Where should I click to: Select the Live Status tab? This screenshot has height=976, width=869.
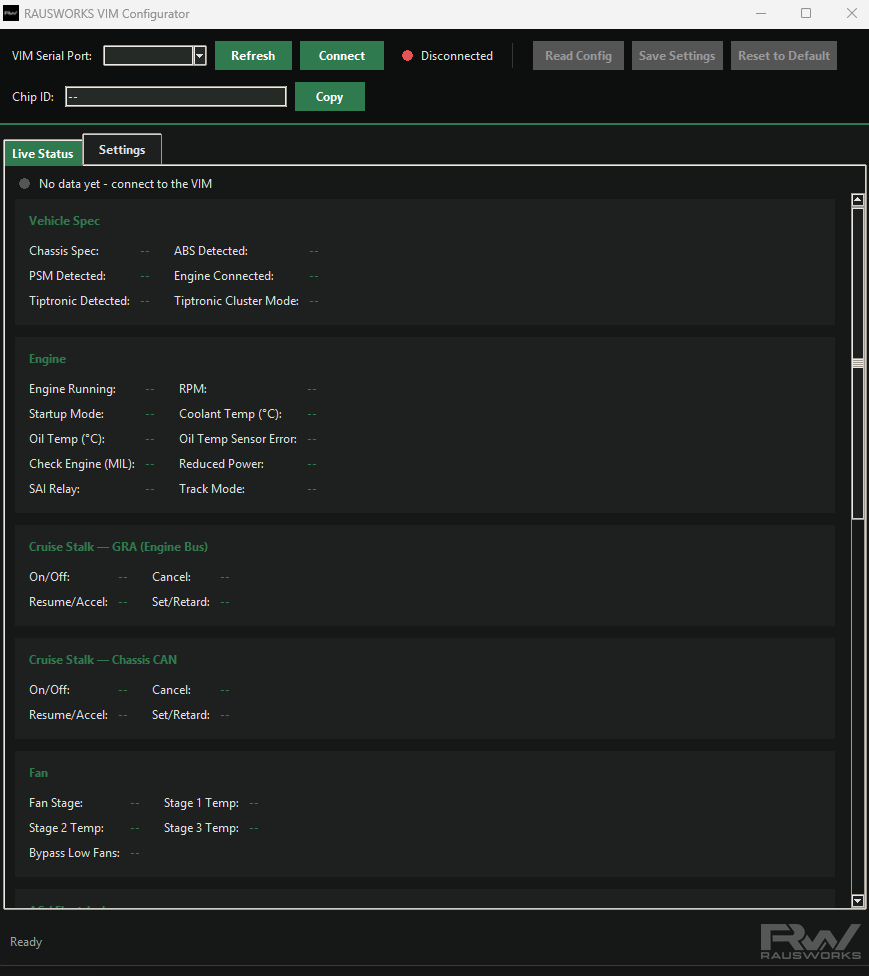coord(43,153)
